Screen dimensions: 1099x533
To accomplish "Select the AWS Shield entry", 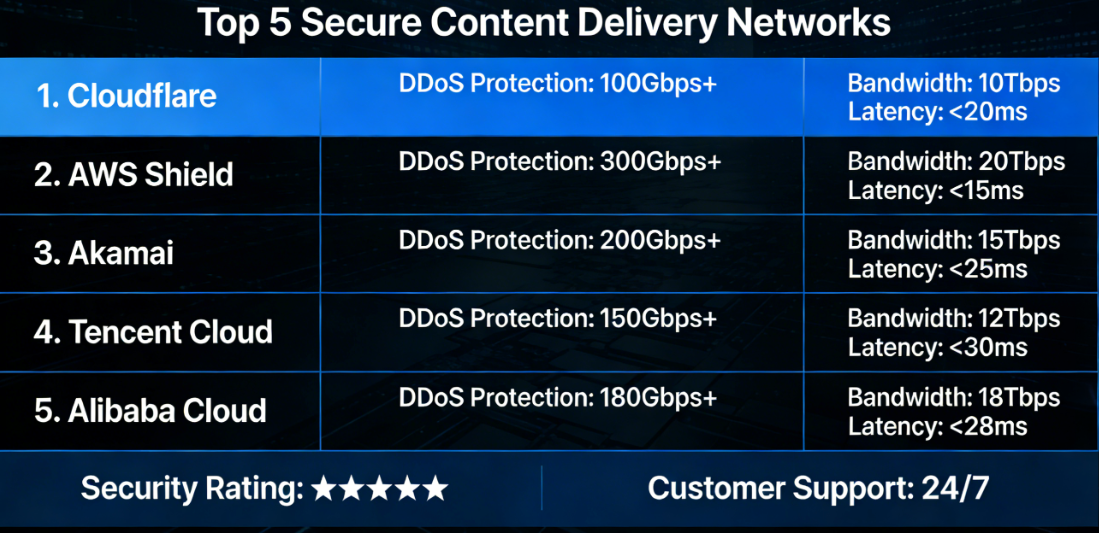I will click(134, 175).
